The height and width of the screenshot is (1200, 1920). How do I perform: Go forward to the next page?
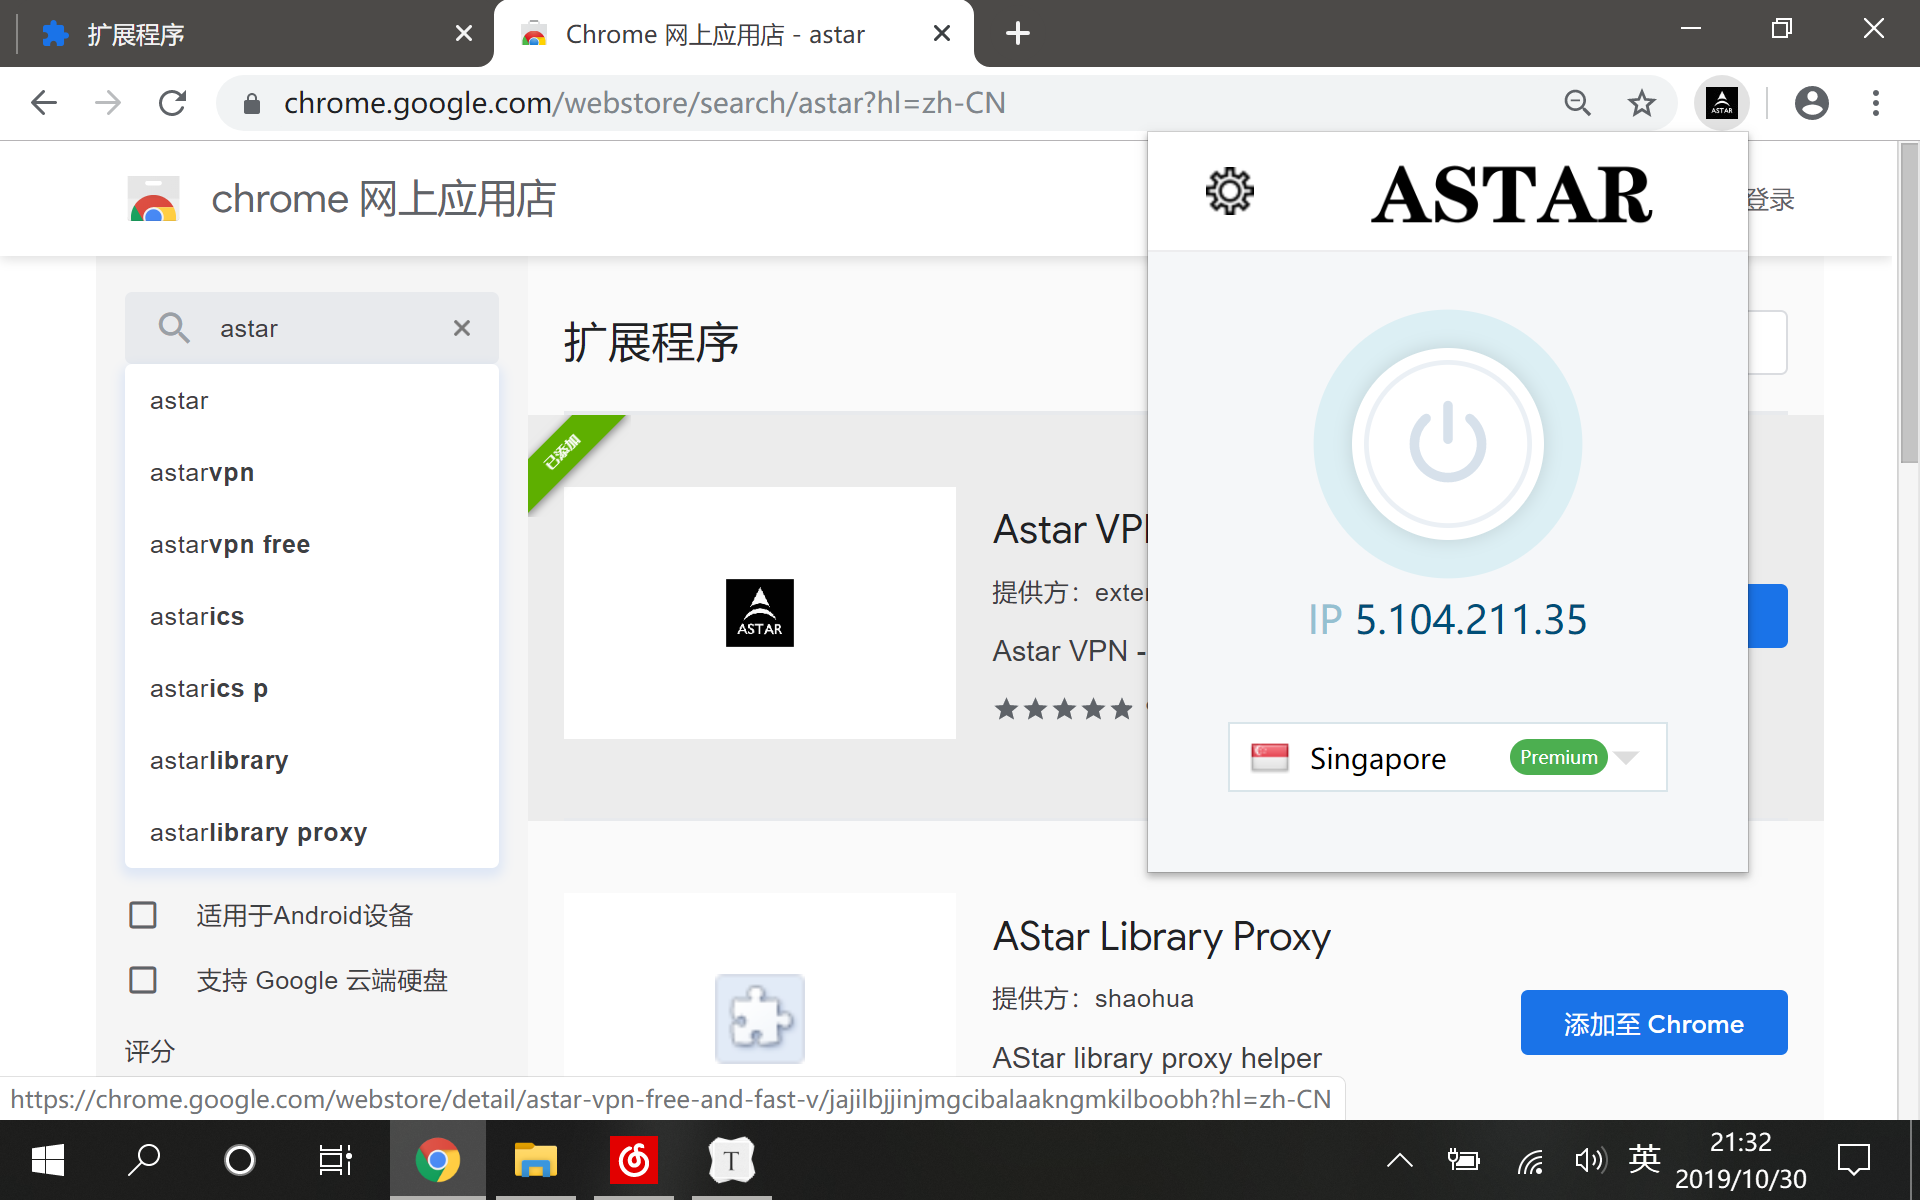108,102
